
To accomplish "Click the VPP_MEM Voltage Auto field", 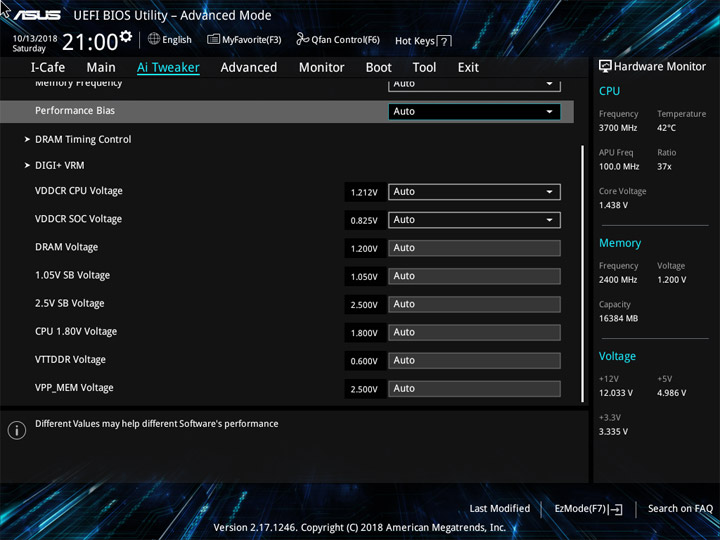I will 474,388.
